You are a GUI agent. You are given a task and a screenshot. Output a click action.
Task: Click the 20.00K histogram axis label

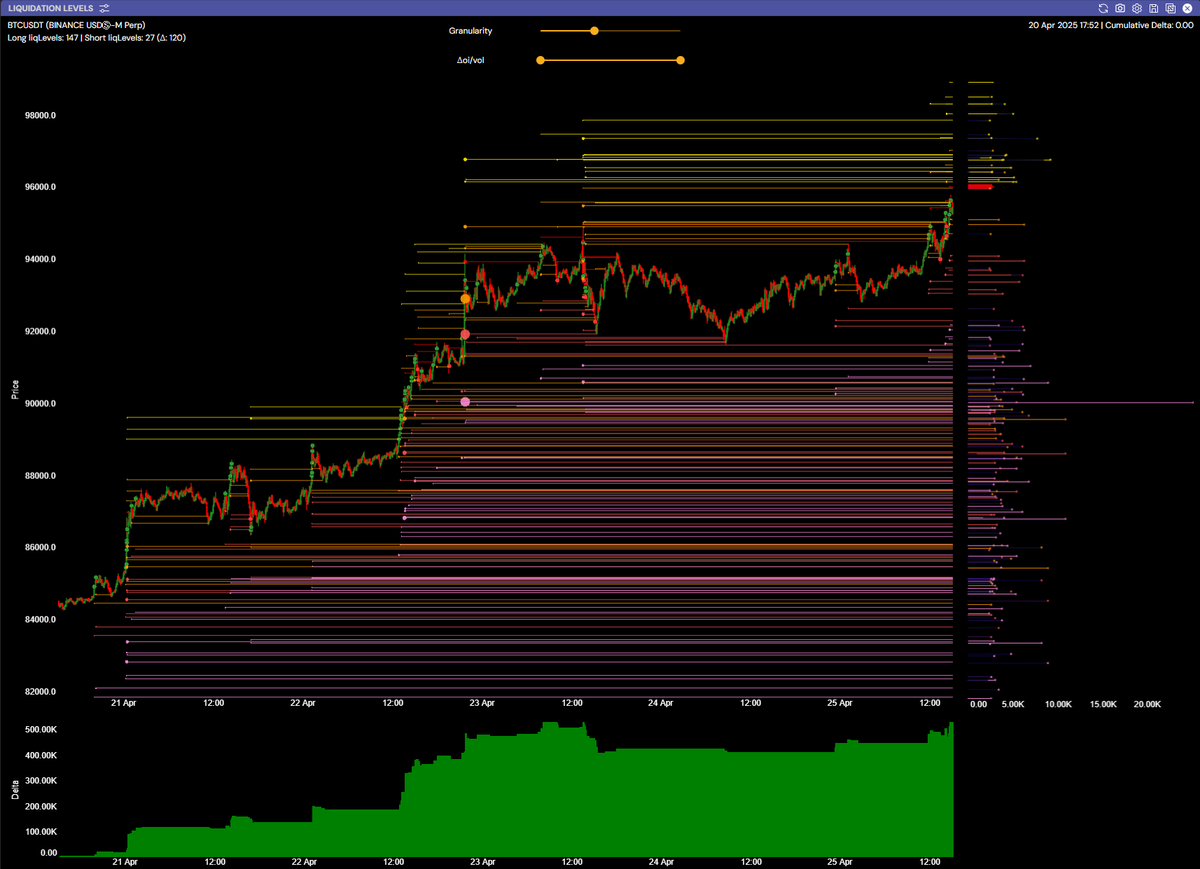click(x=1147, y=704)
